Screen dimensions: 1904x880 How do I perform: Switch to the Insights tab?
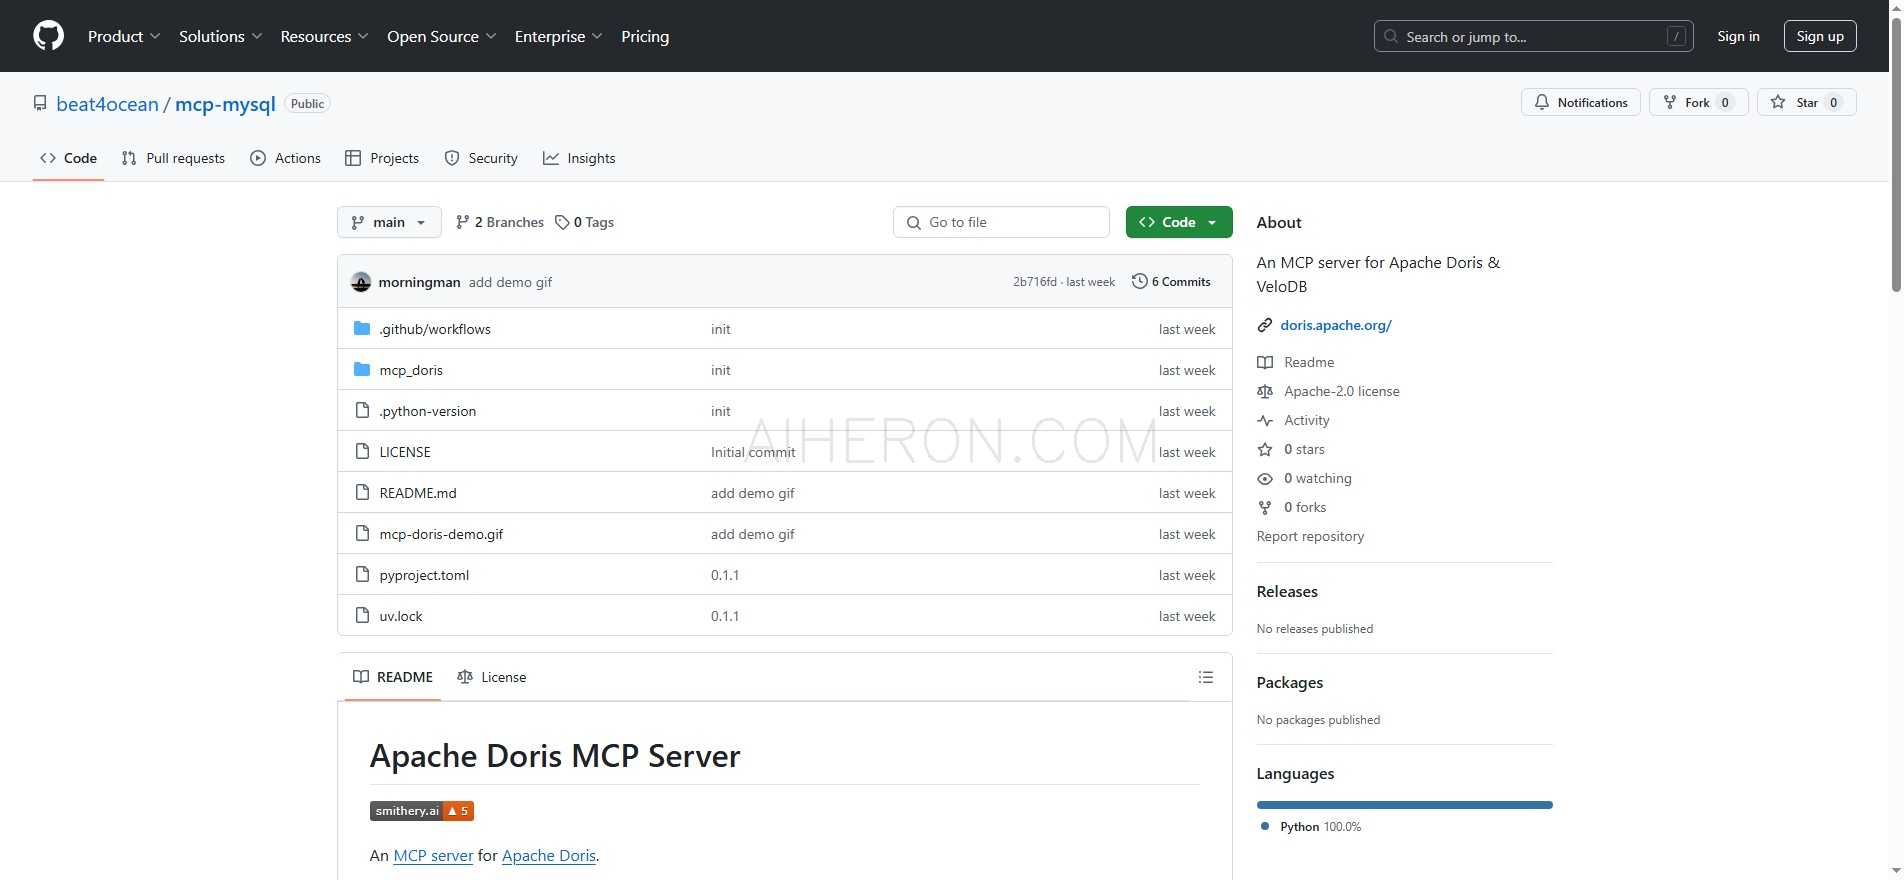tap(579, 158)
